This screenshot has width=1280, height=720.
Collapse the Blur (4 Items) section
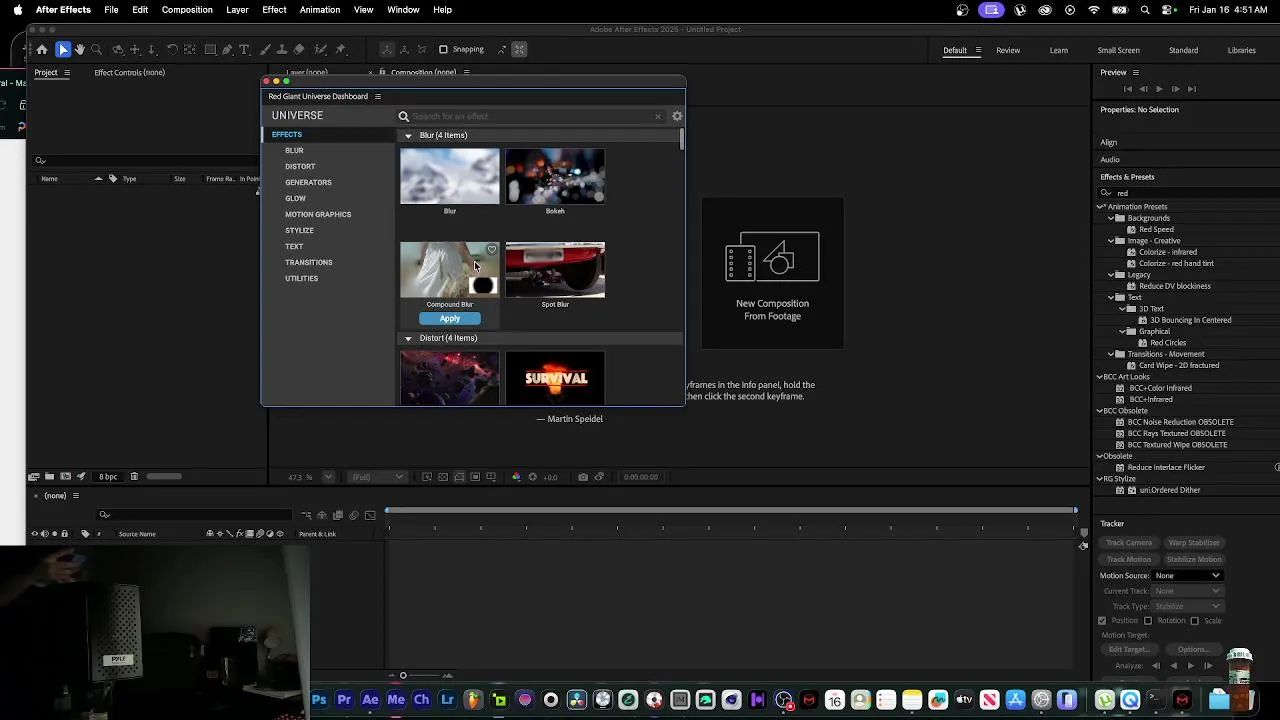pyautogui.click(x=408, y=136)
